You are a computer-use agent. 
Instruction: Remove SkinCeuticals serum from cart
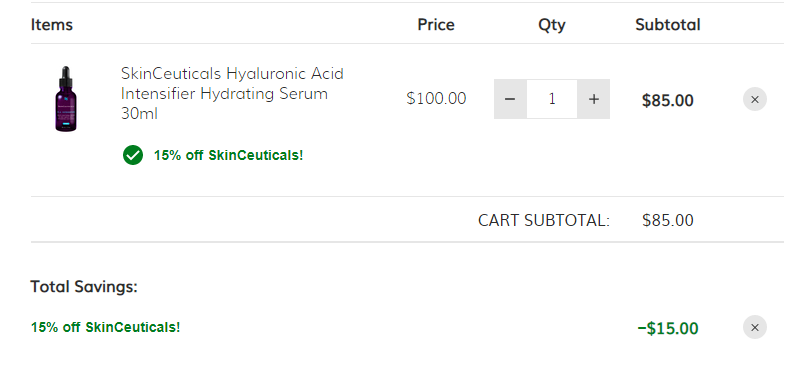pos(755,100)
